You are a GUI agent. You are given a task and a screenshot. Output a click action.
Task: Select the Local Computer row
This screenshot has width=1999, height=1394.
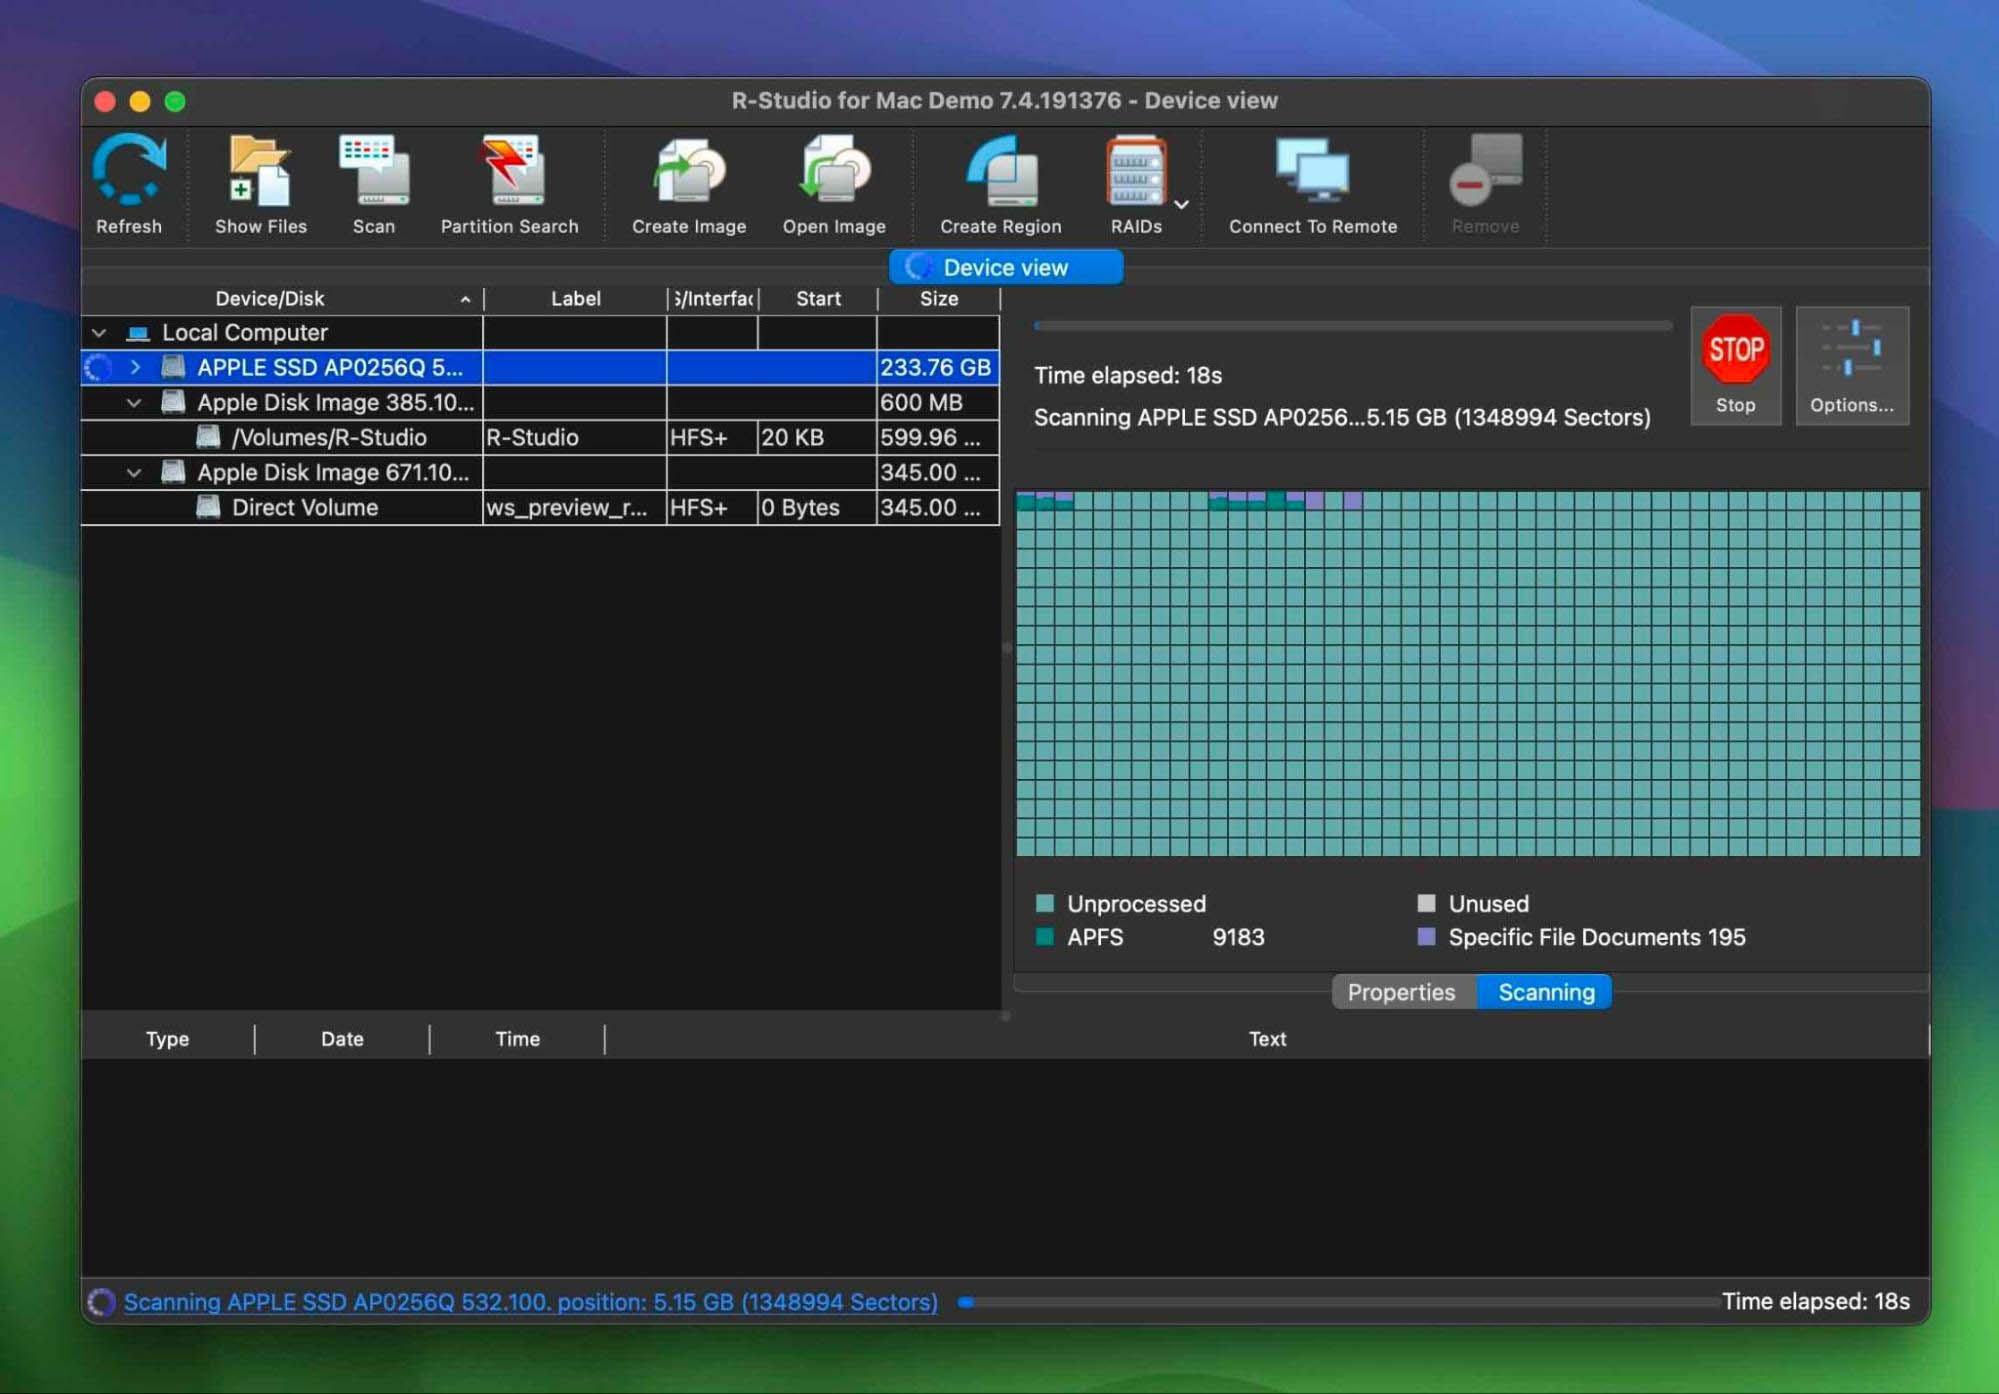coord(540,333)
